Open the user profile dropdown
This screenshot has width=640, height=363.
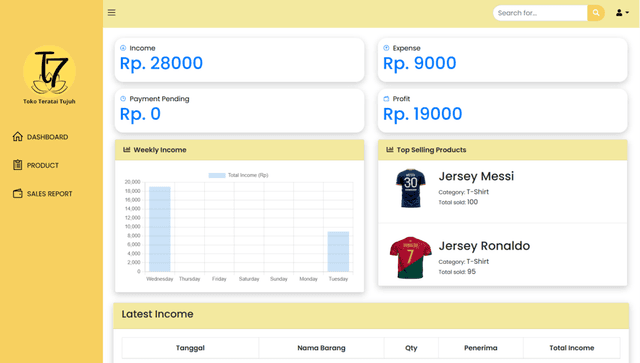[x=622, y=13]
